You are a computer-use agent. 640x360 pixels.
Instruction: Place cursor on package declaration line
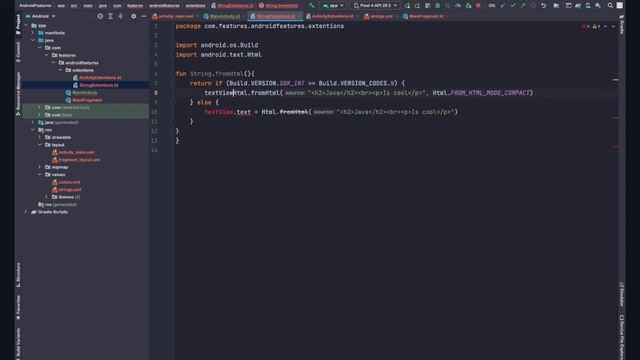(260, 26)
